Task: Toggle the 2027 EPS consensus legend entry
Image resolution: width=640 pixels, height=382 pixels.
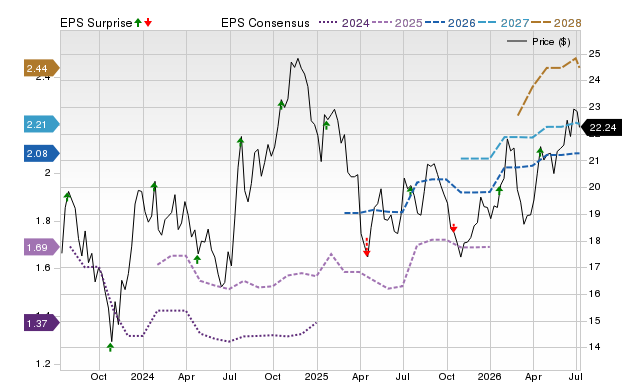Action: click(504, 23)
